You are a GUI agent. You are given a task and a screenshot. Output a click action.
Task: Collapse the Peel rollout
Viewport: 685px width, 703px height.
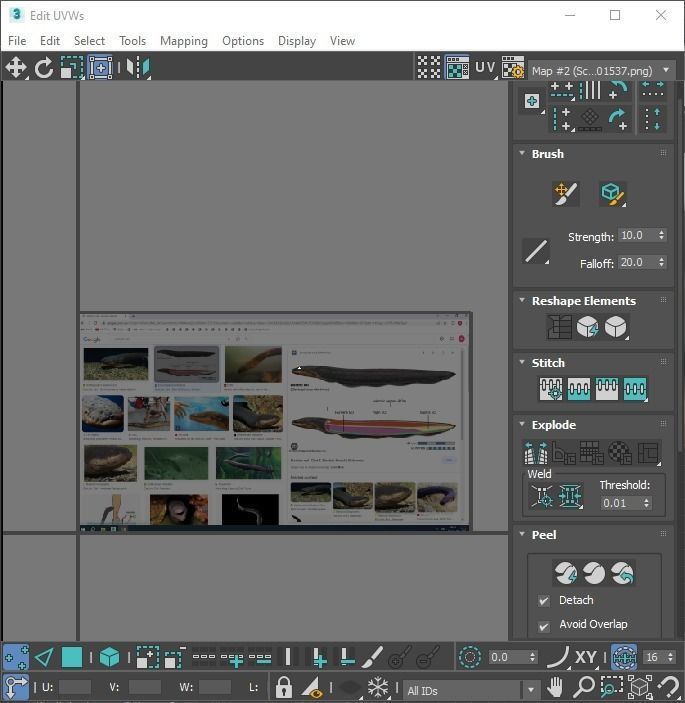pos(522,534)
